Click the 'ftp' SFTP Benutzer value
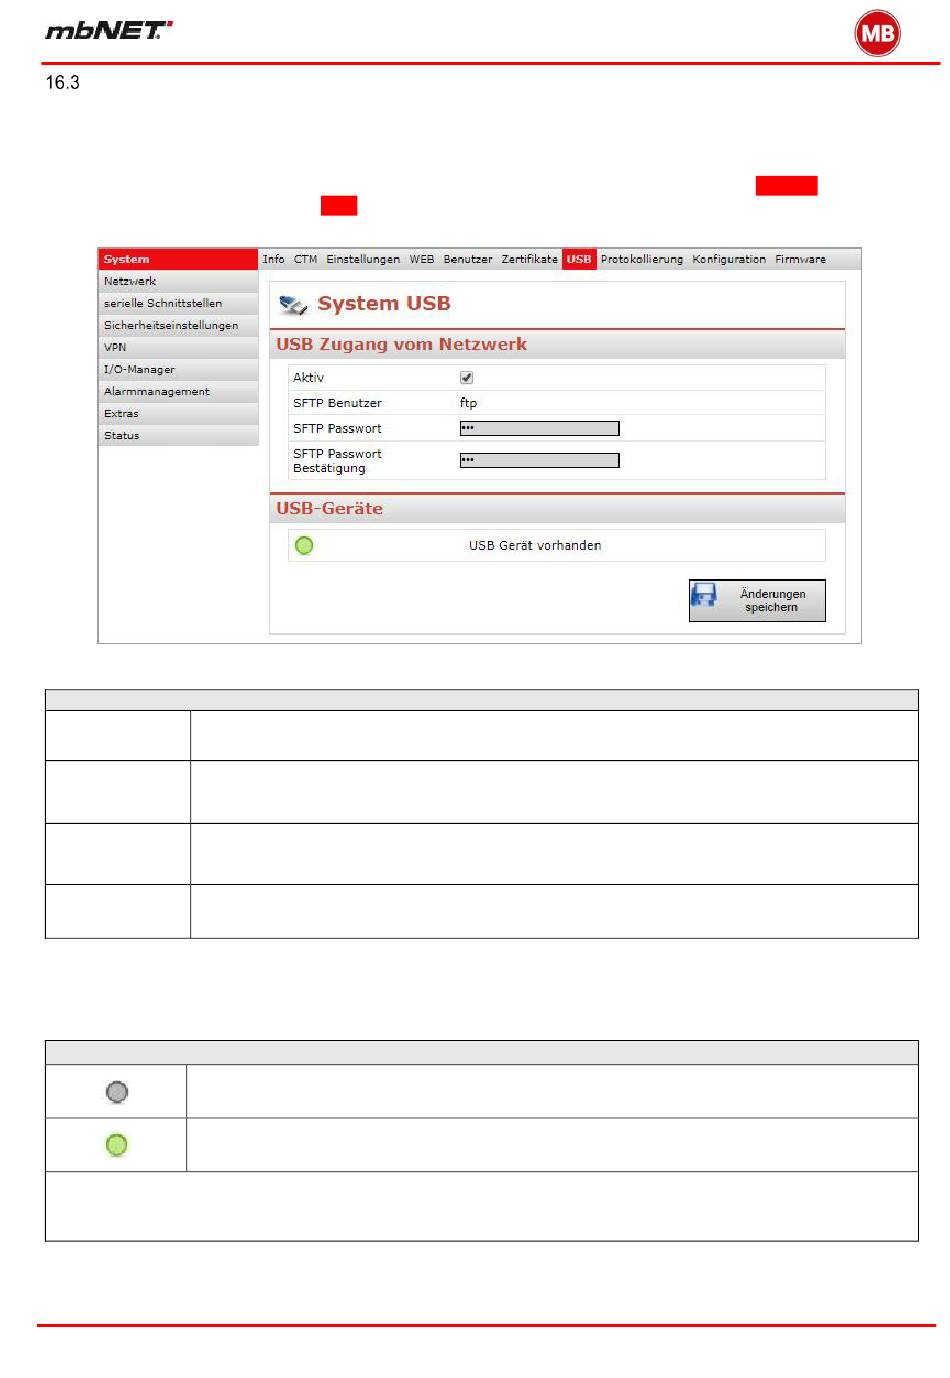The image size is (950, 1378). point(468,403)
